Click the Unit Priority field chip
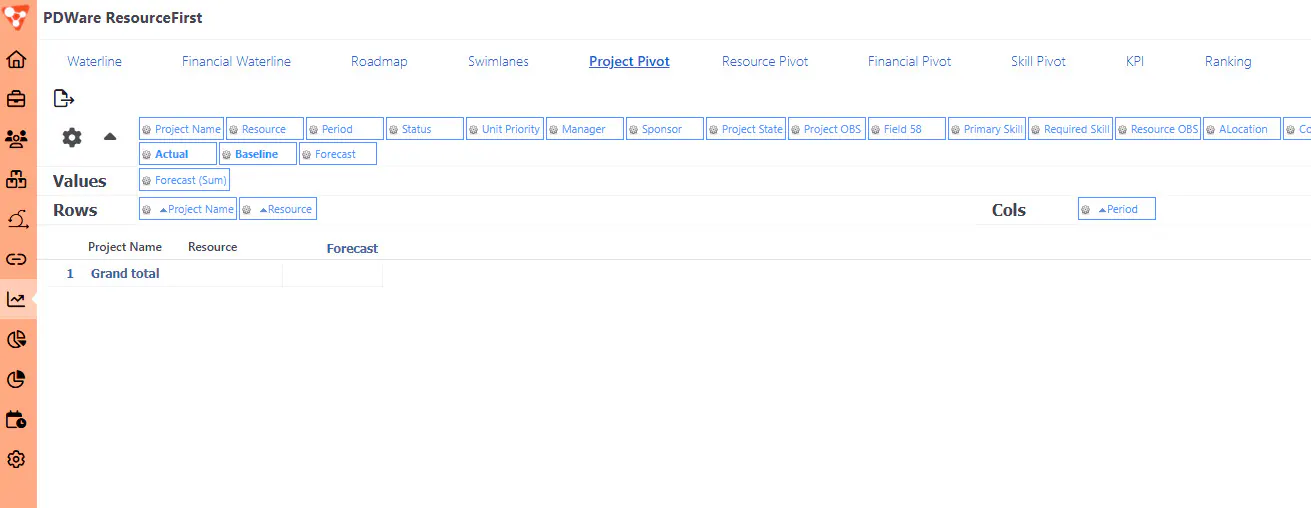This screenshot has width=1311, height=508. (x=505, y=129)
